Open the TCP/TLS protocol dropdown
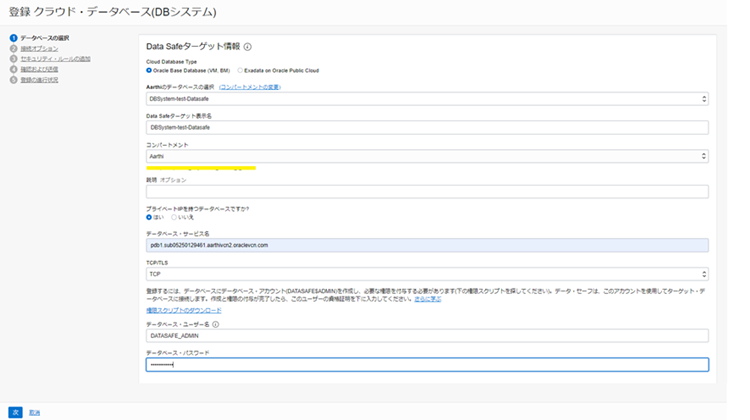Viewport: 750px width, 420px height. pos(427,273)
